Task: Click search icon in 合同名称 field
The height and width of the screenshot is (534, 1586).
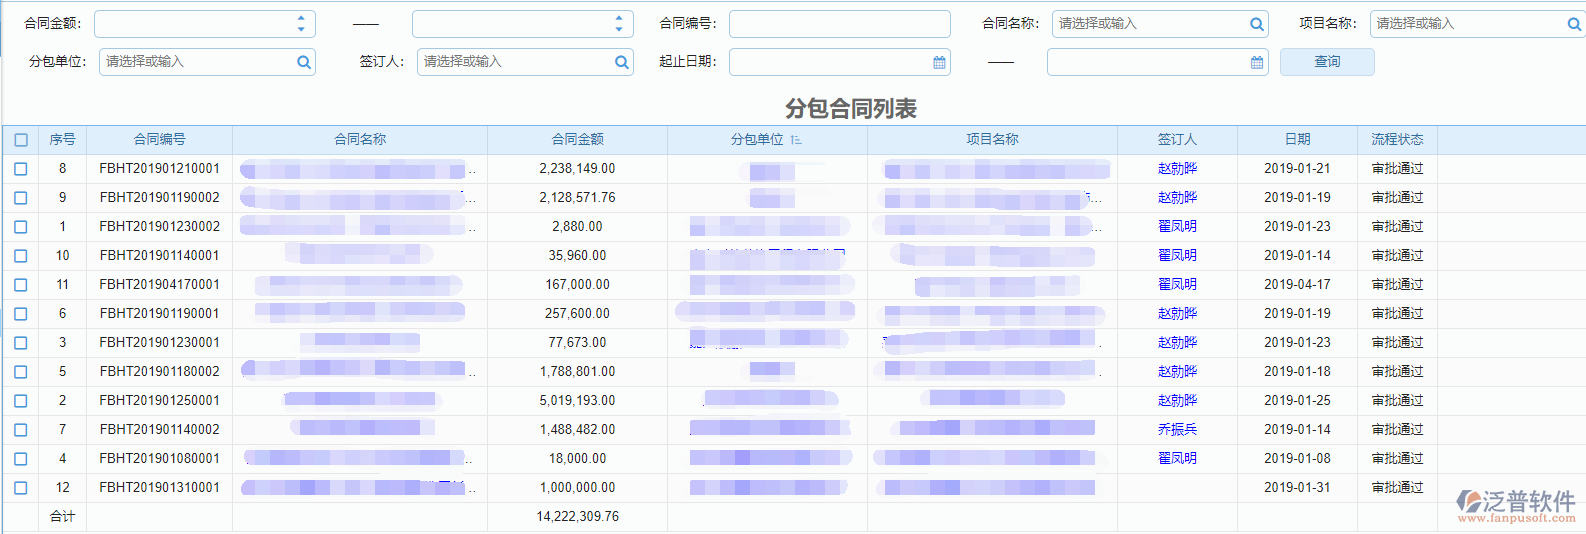Action: pos(1256,24)
